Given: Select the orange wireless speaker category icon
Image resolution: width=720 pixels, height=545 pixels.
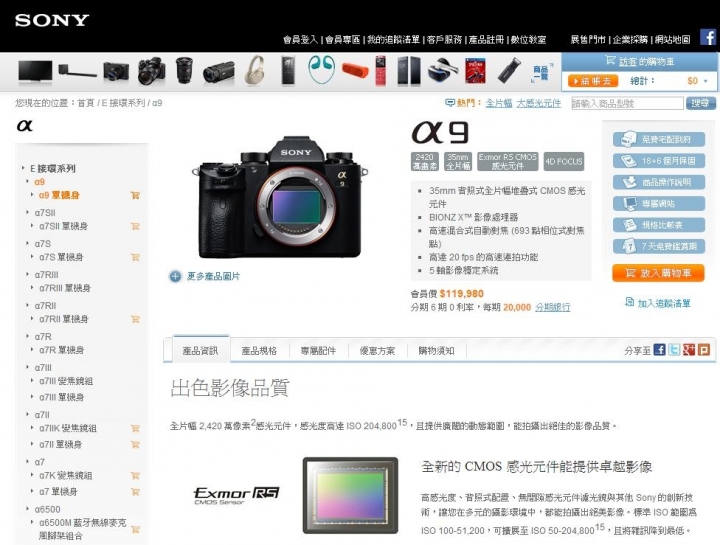Looking at the screenshot, I should click(355, 71).
